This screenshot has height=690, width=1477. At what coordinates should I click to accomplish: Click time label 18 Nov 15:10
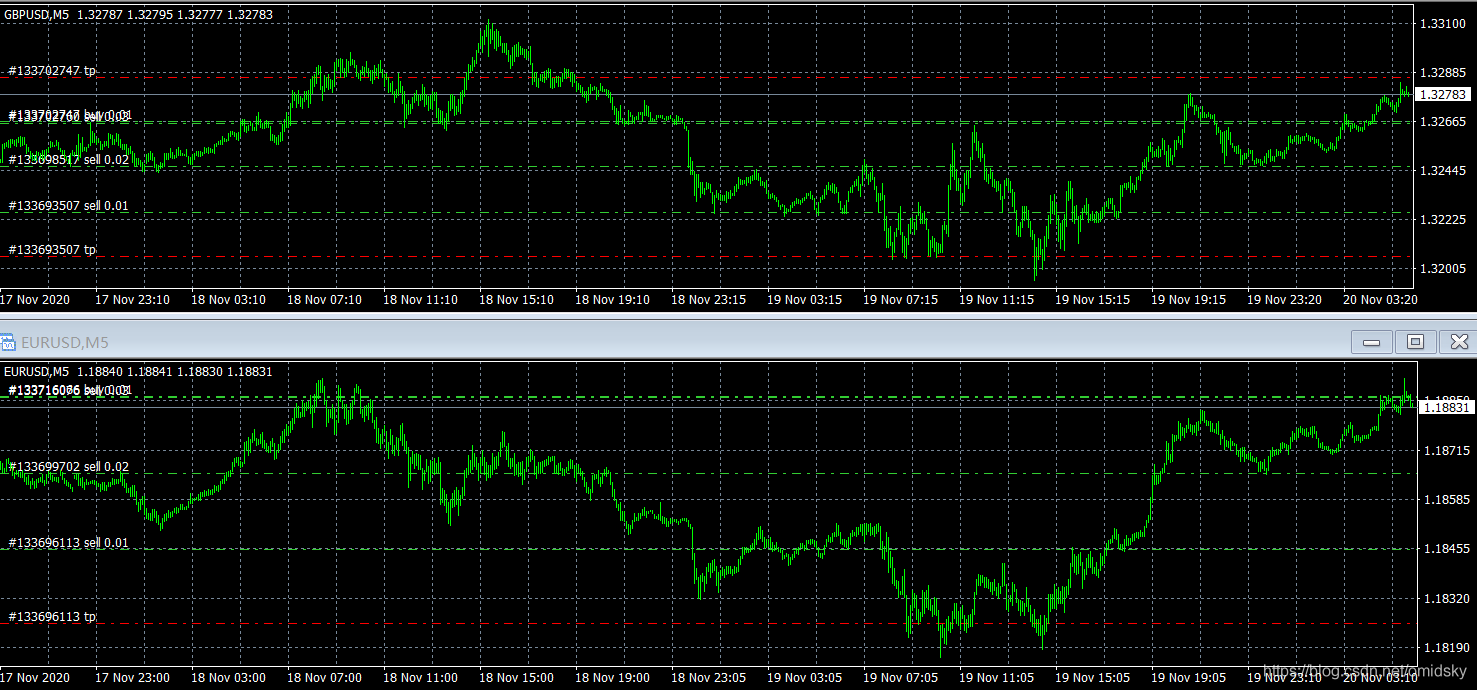click(x=516, y=299)
